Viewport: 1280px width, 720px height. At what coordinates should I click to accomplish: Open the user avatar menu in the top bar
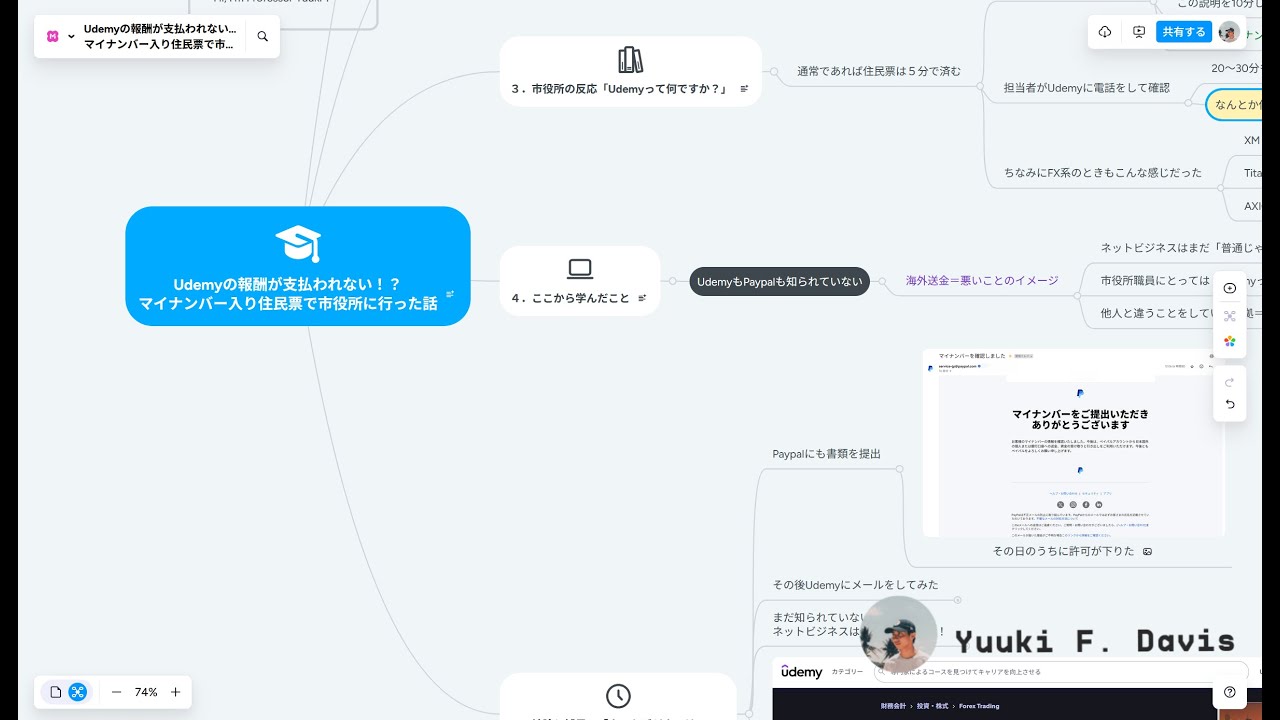(x=1229, y=32)
